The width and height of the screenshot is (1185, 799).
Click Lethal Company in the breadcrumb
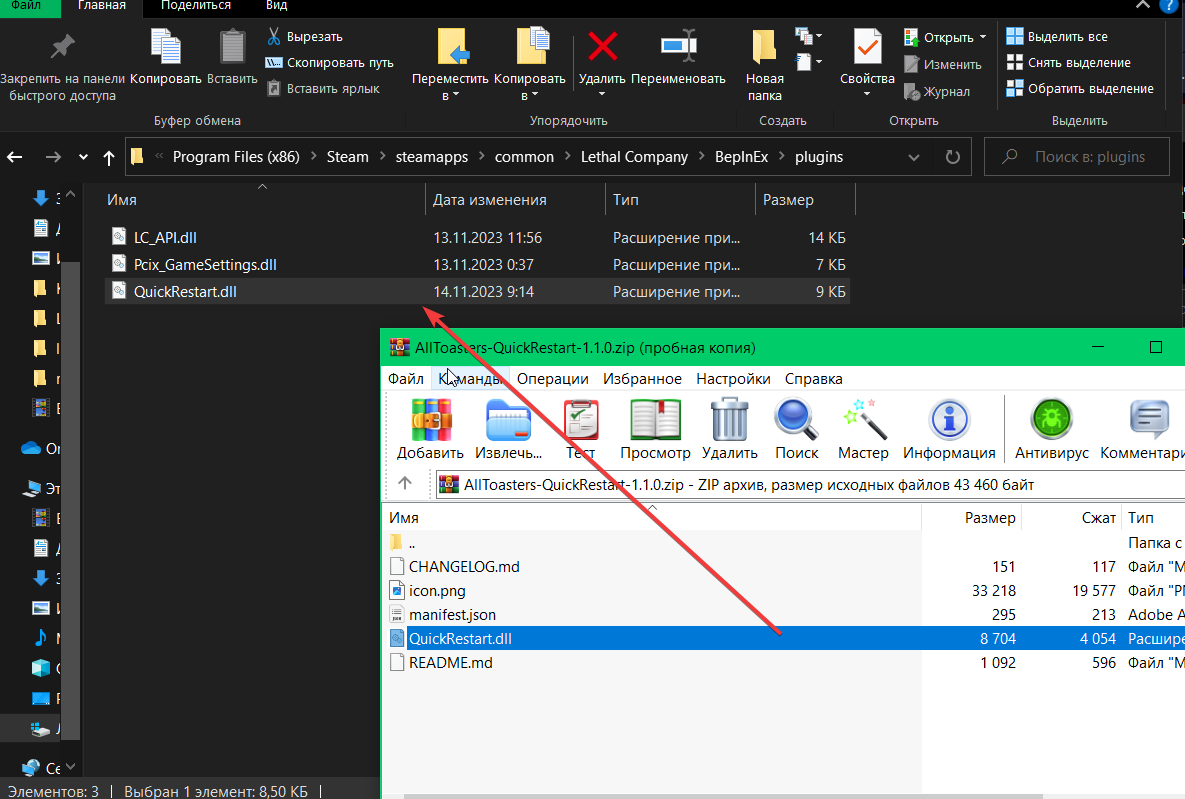634,156
